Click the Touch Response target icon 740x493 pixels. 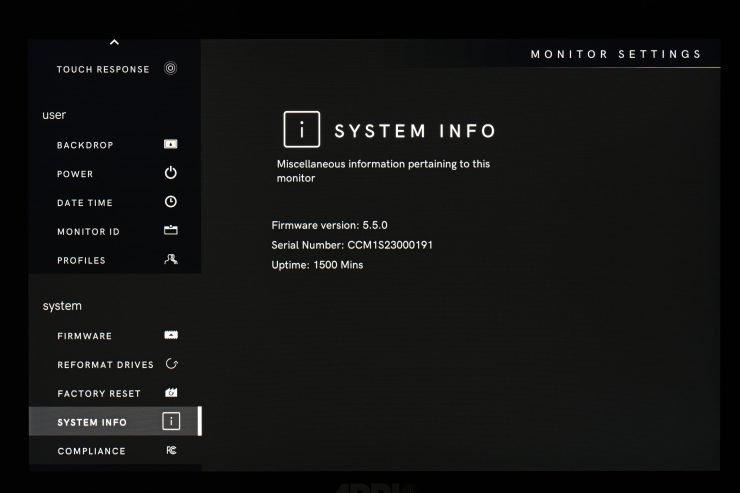(170, 69)
